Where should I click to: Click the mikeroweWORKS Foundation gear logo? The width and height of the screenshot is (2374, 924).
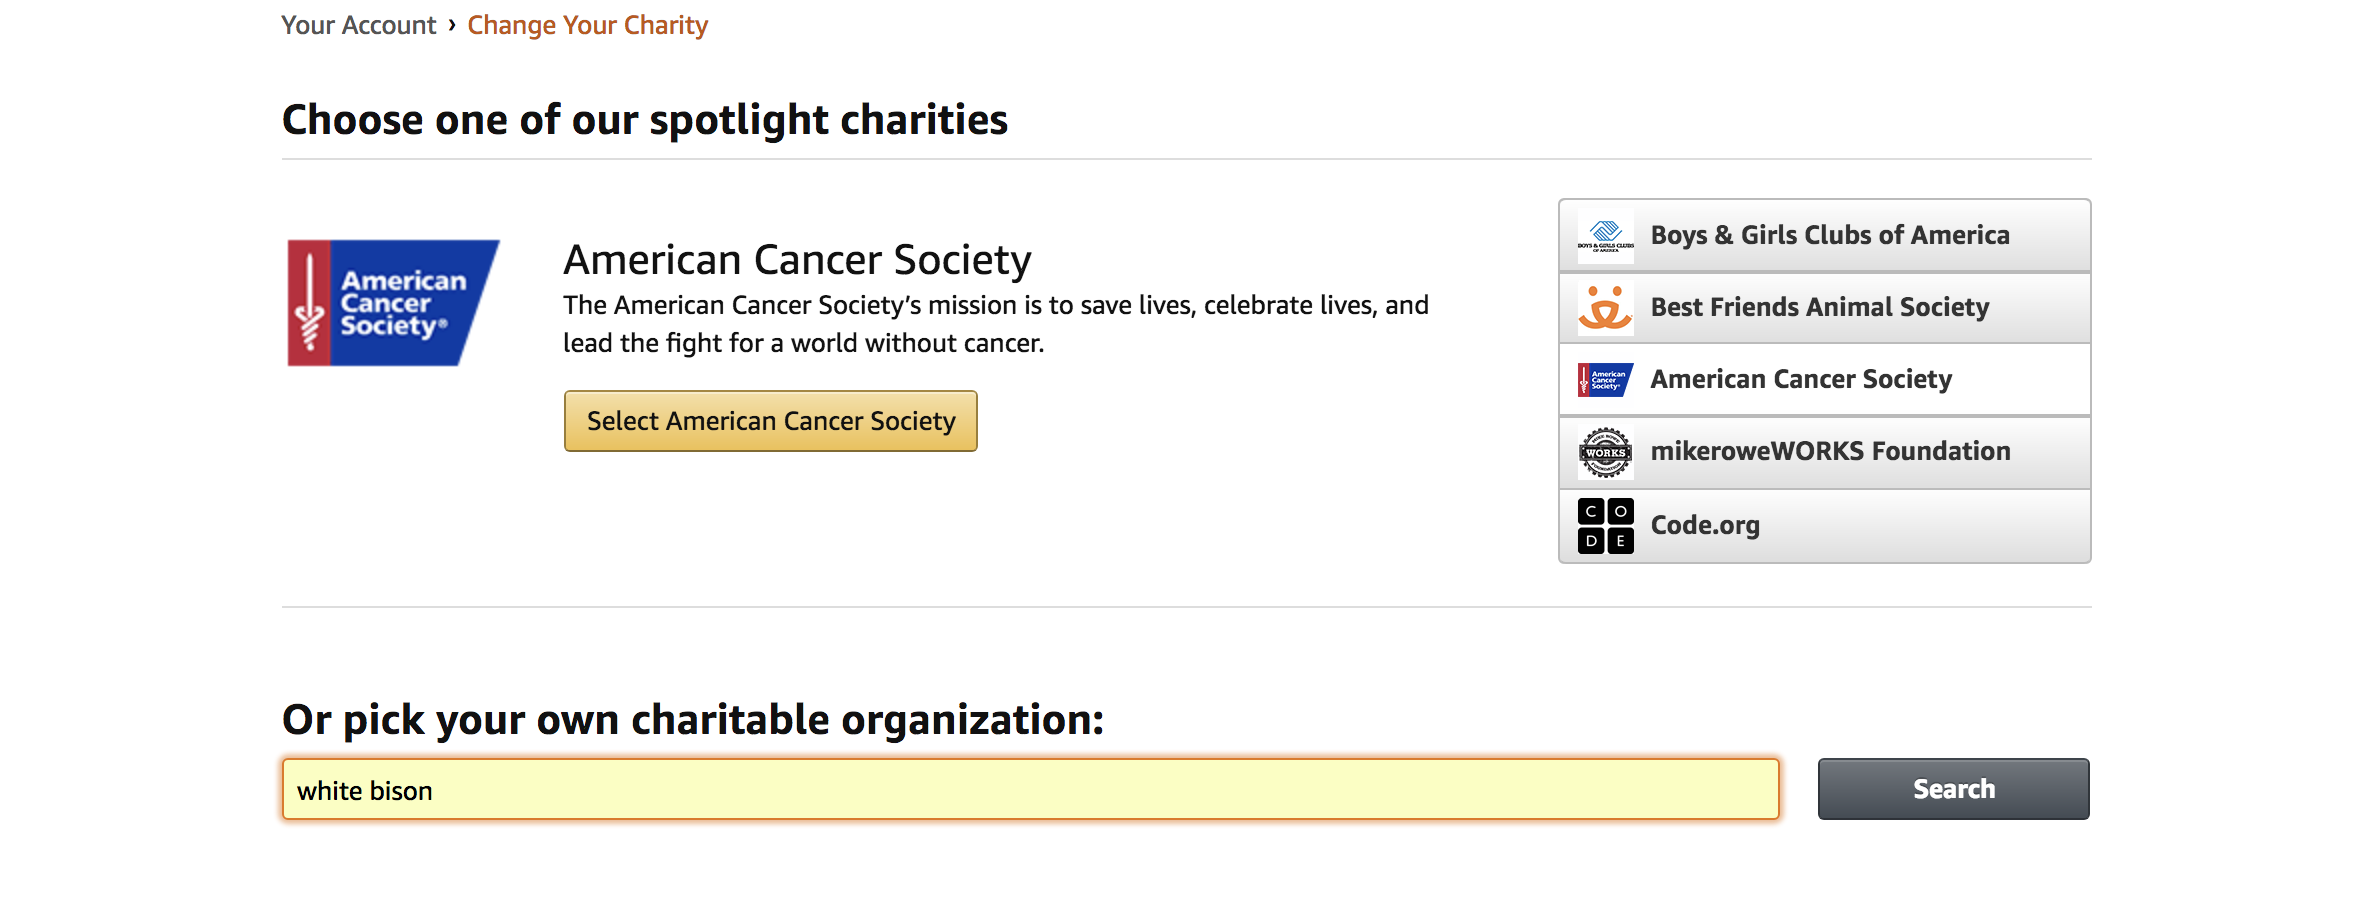click(1605, 452)
